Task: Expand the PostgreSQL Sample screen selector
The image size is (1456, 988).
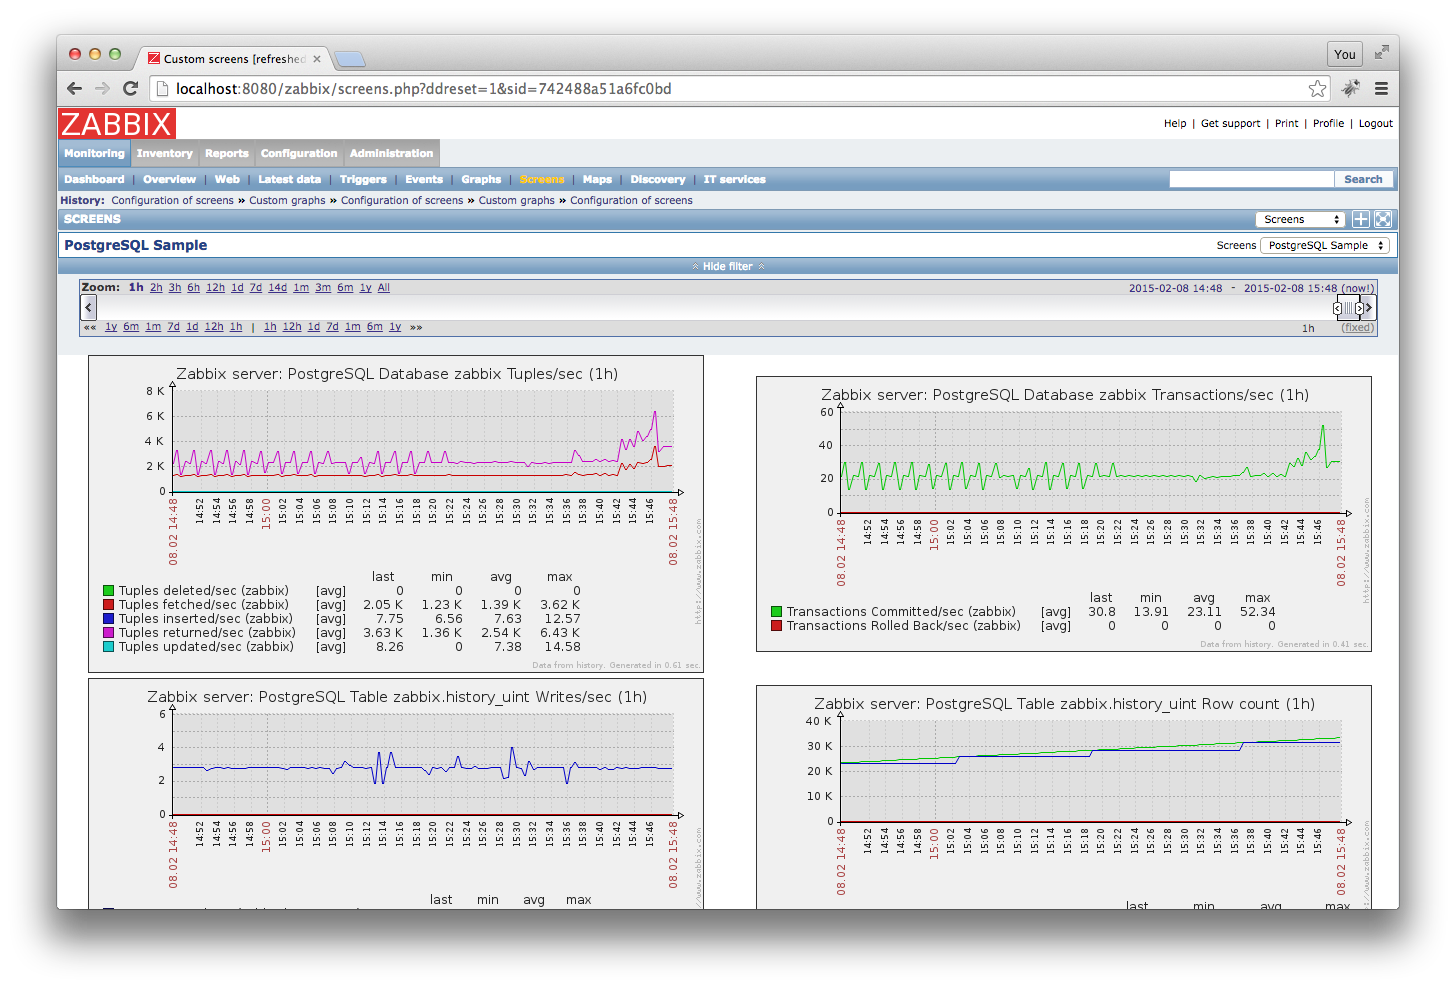Action: point(1325,245)
